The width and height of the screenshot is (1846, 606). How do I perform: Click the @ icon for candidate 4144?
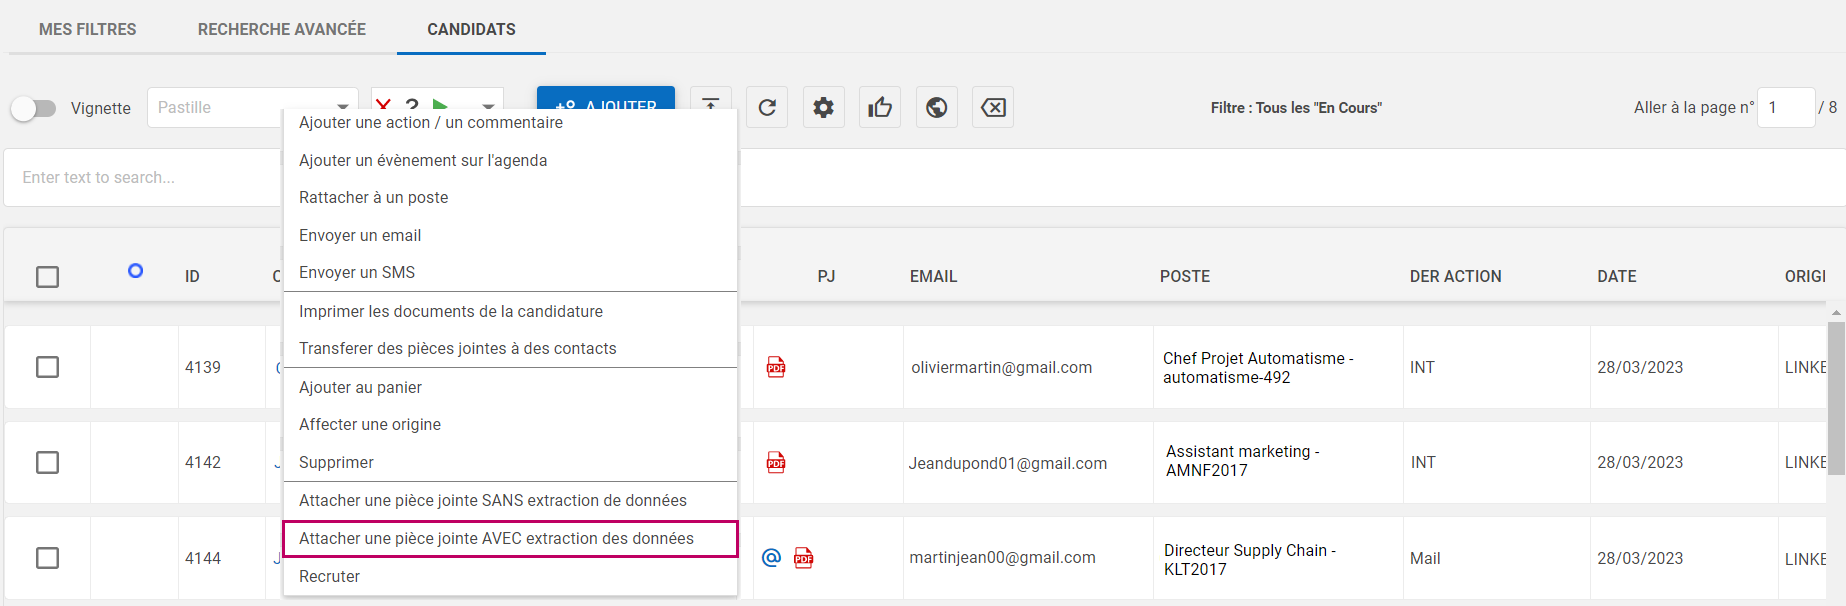[x=771, y=558]
